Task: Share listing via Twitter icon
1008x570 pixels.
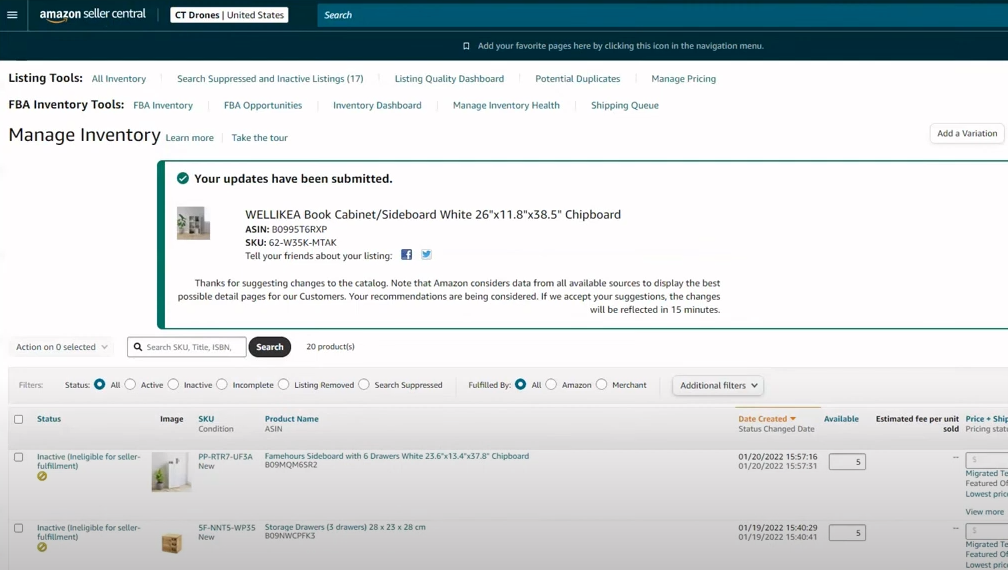Action: 426,255
